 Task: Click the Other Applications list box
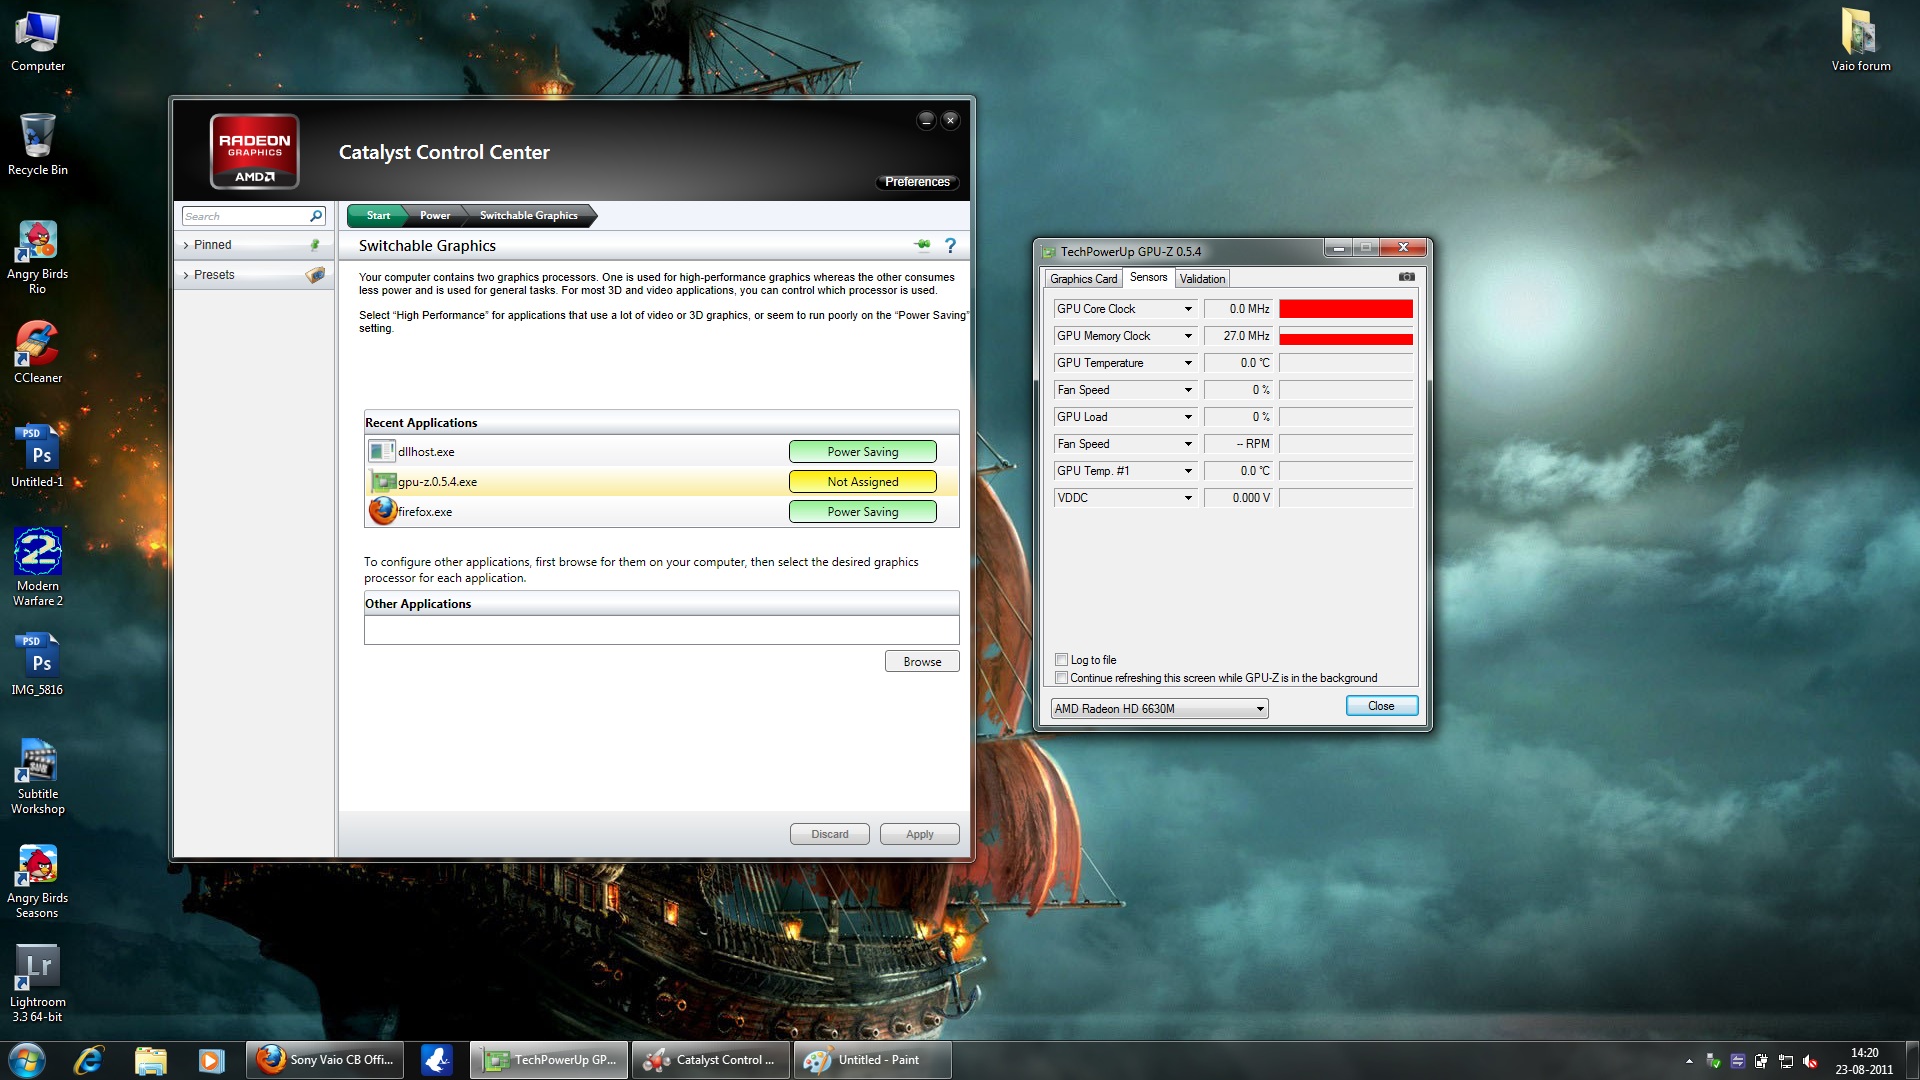click(x=661, y=630)
